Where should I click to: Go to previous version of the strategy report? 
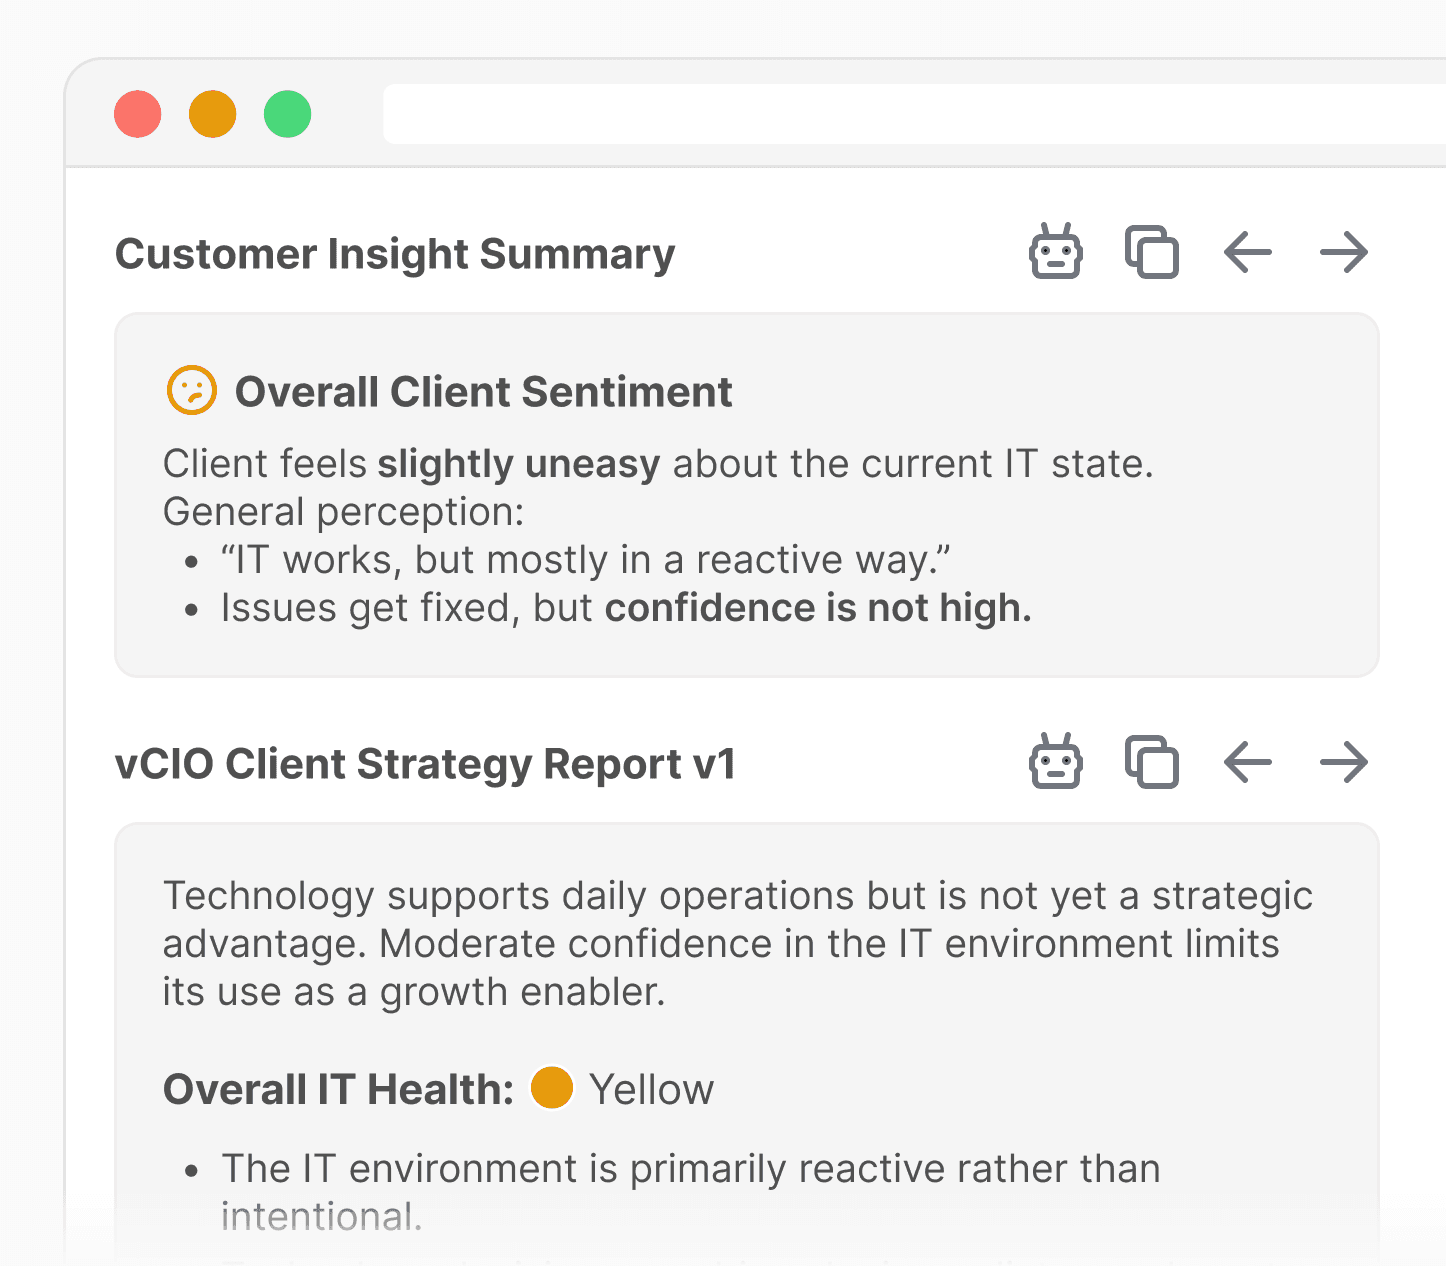coord(1247,762)
